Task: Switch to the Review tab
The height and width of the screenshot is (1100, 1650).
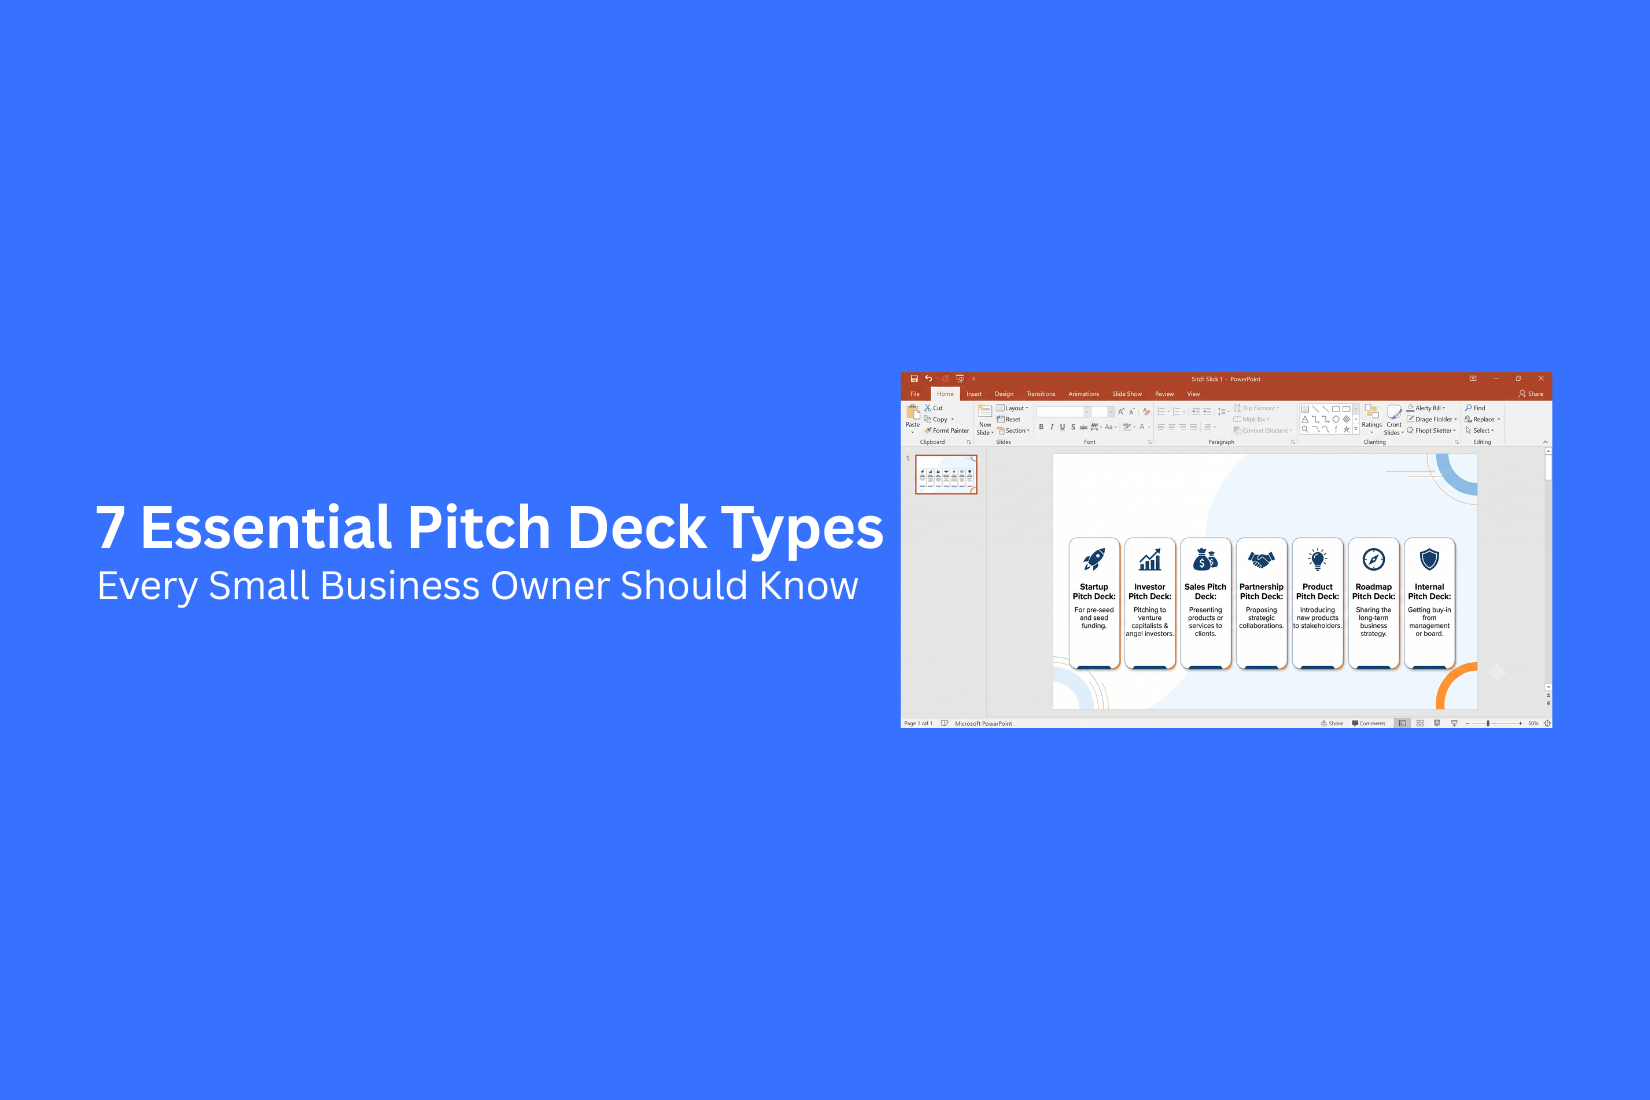Action: point(1165,394)
